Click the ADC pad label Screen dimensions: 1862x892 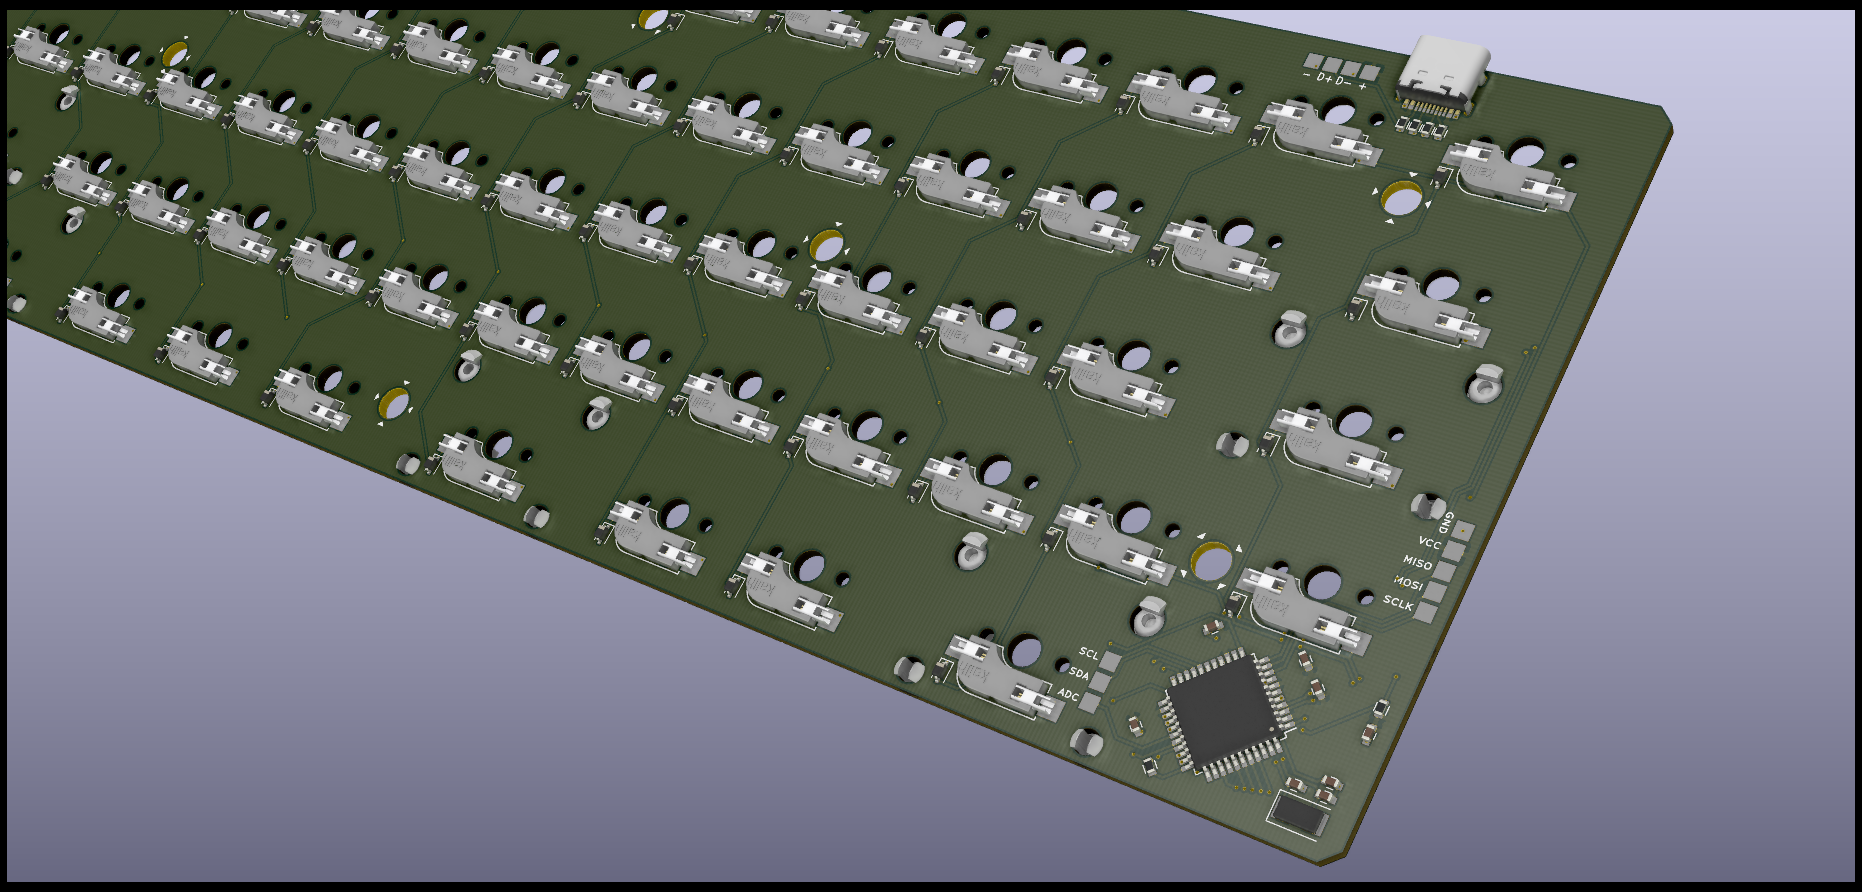pos(1068,694)
